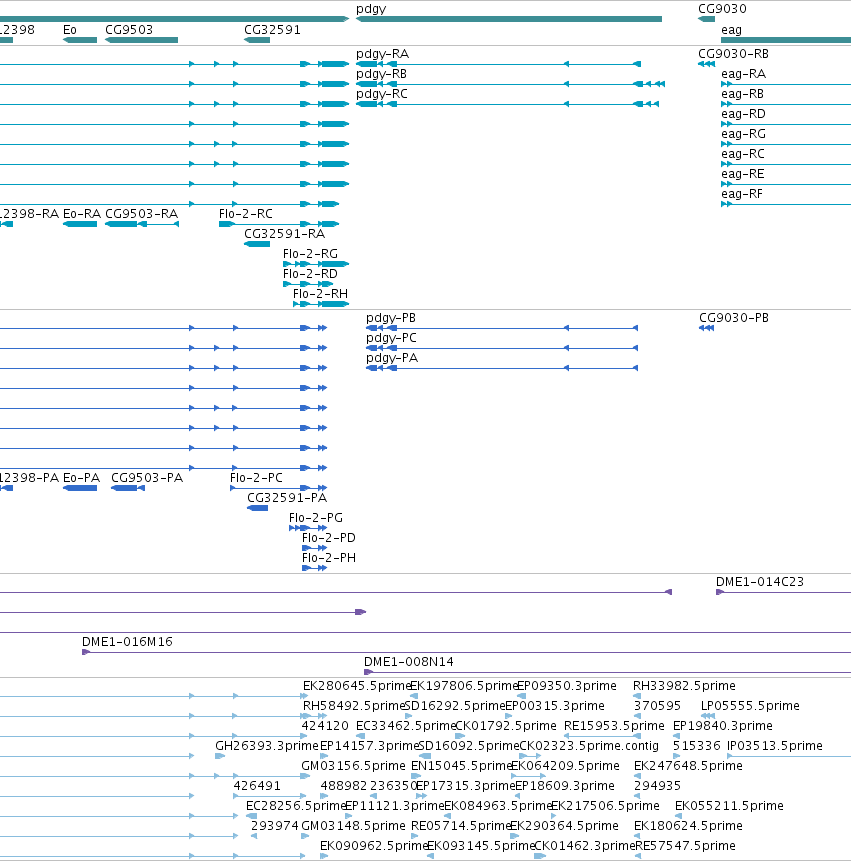Viewport: 851px width, 861px height.
Task: Select the EK197806.5prime EST label
Action: tap(464, 686)
